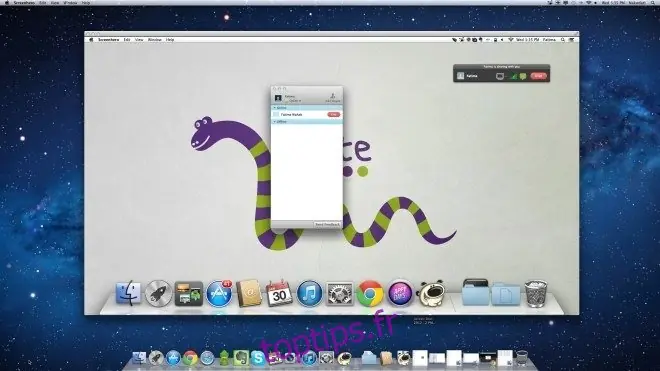Launch Launchpad rocket in the shared screen's dock

158,293
